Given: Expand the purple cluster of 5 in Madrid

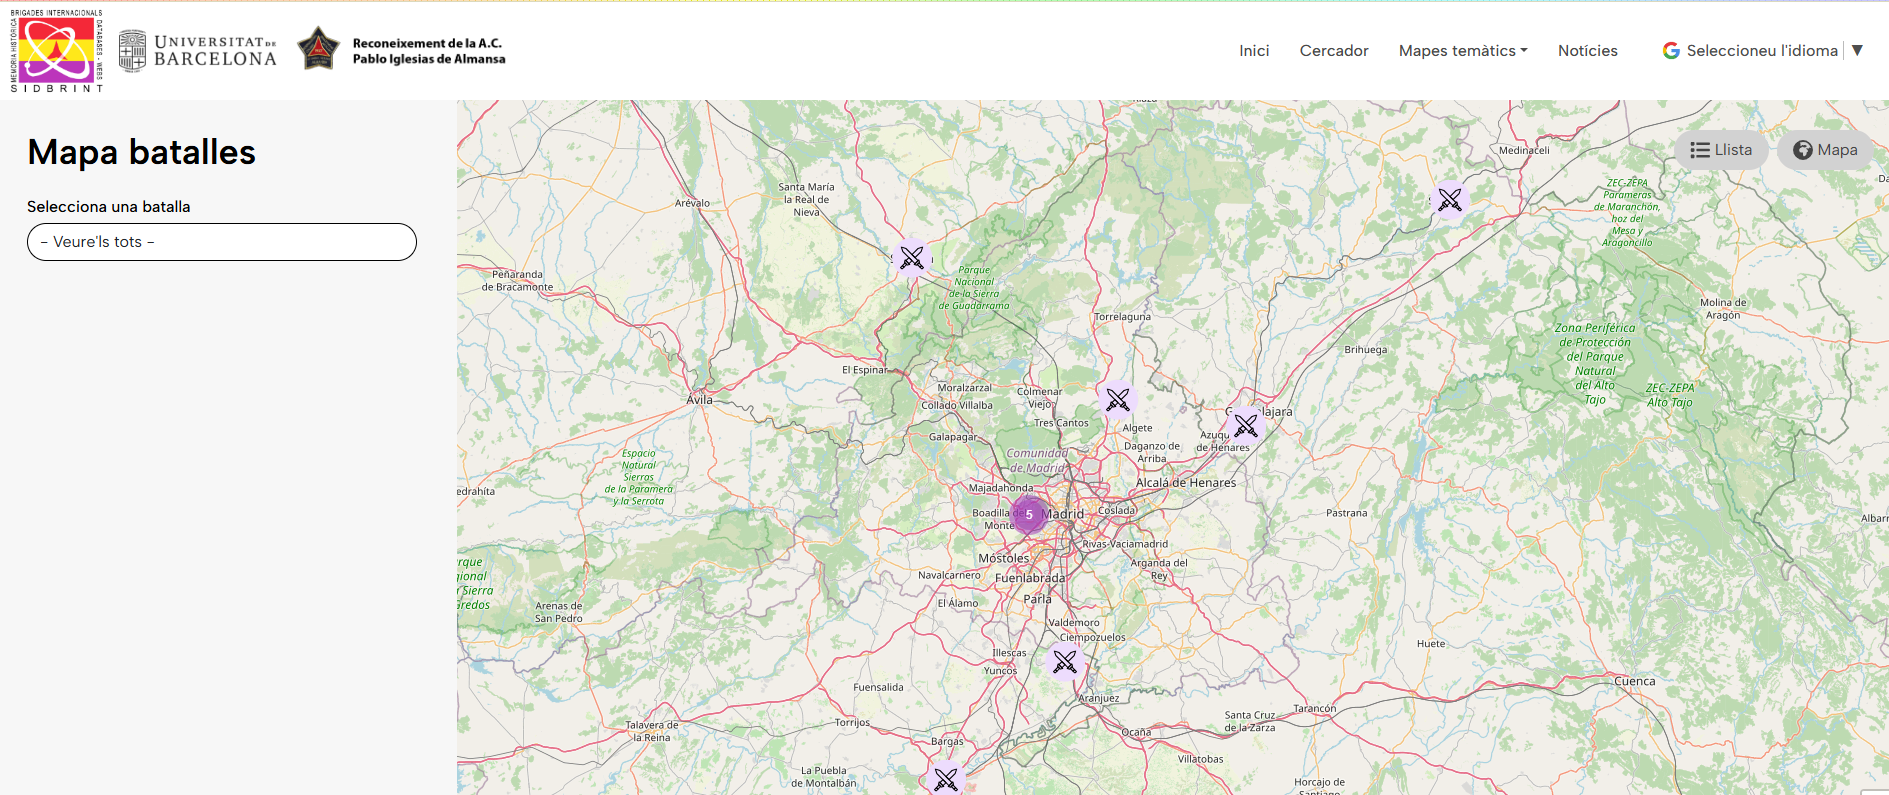Looking at the screenshot, I should coord(1028,514).
